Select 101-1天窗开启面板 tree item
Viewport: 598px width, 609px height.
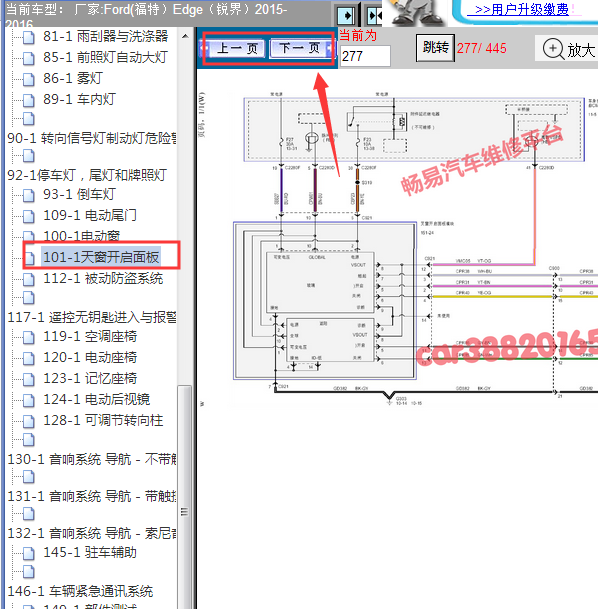pyautogui.click(x=101, y=257)
